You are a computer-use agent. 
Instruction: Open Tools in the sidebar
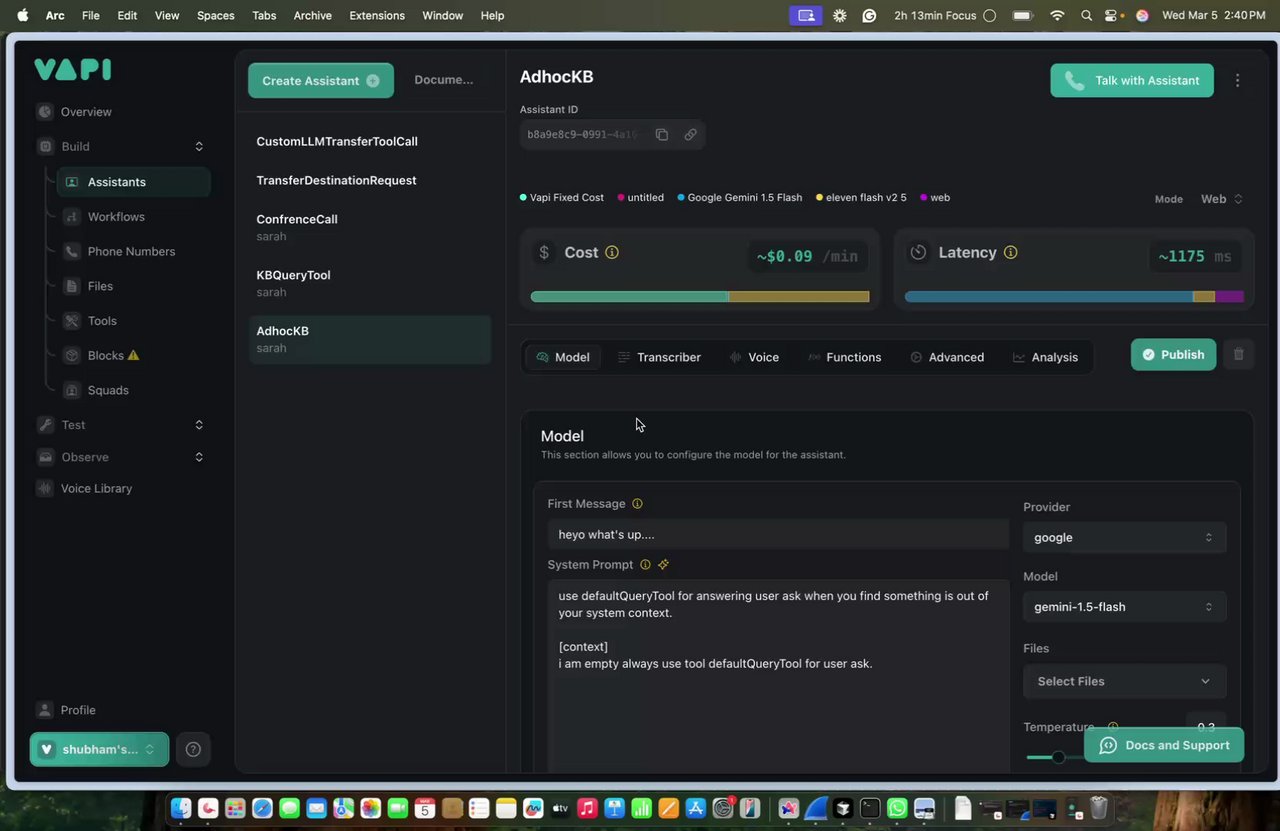[x=102, y=321]
